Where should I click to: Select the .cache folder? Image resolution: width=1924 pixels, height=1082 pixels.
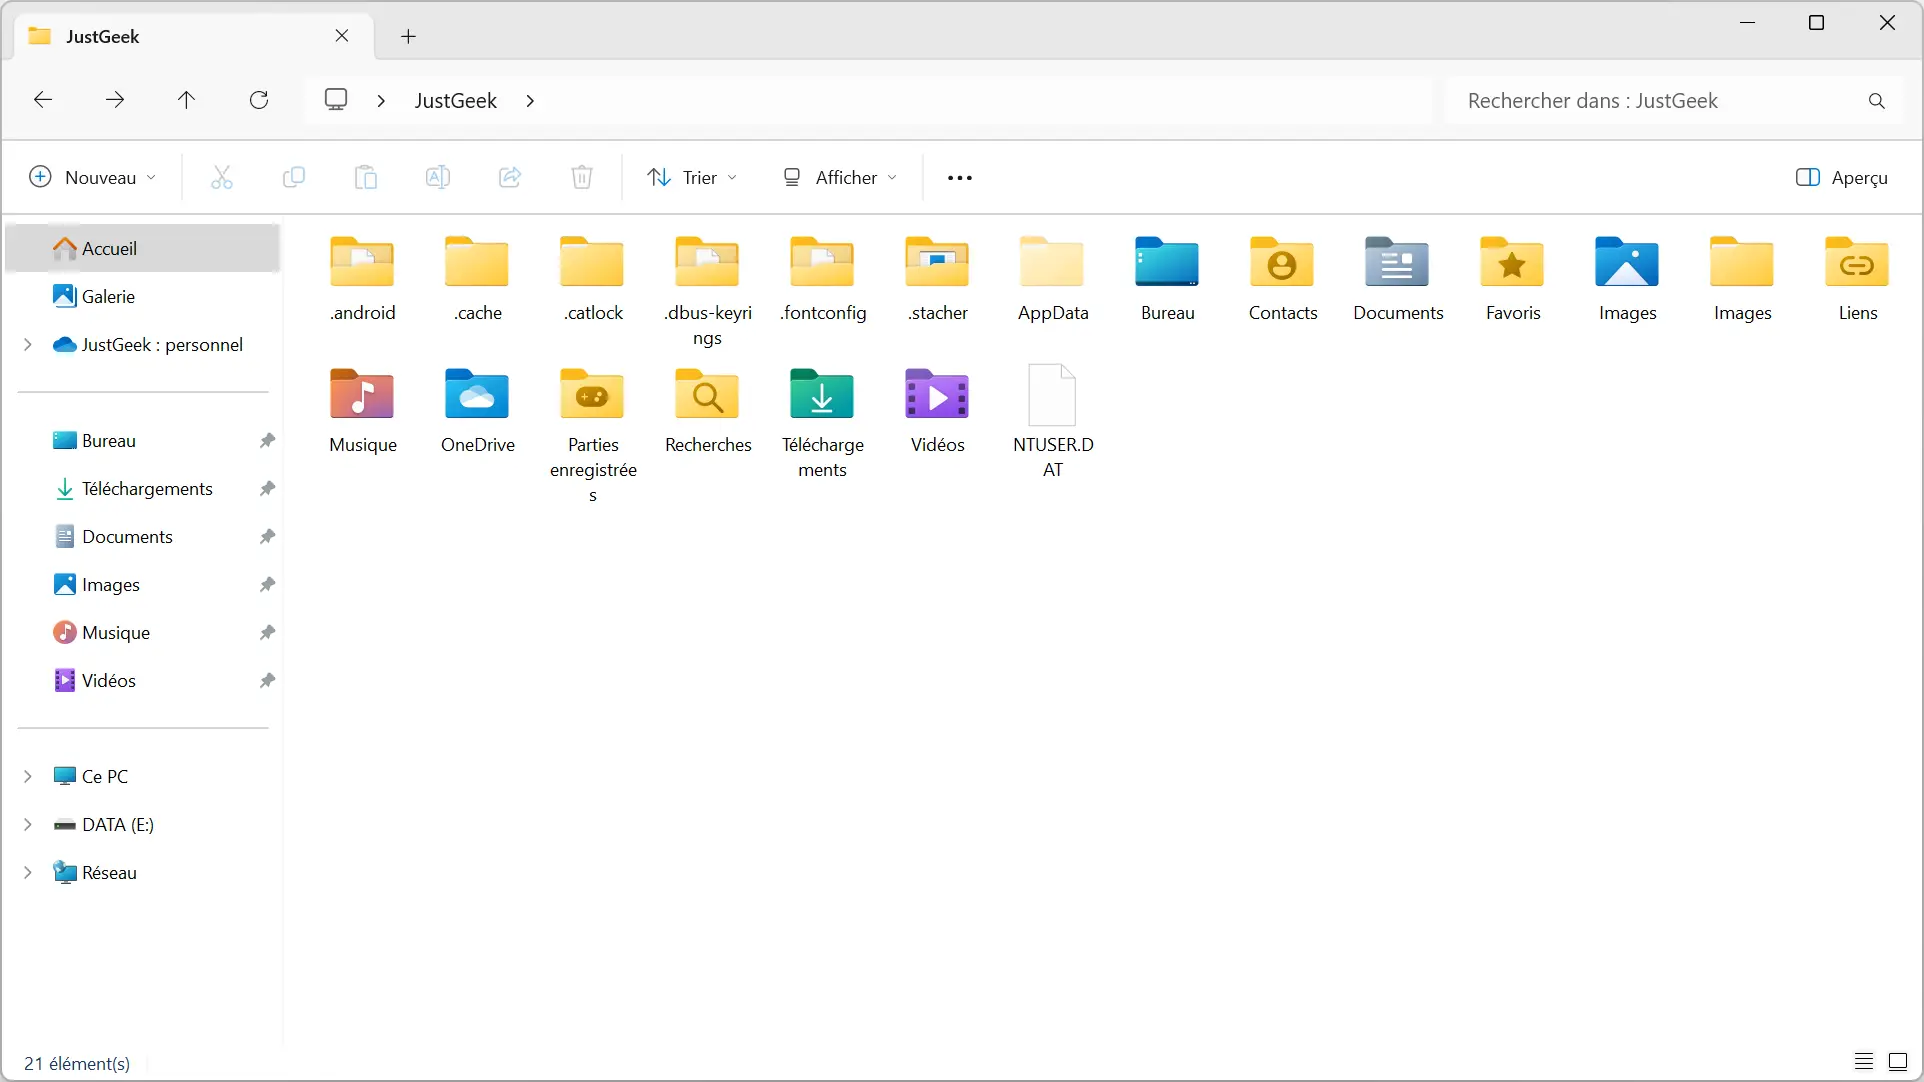[x=478, y=279]
